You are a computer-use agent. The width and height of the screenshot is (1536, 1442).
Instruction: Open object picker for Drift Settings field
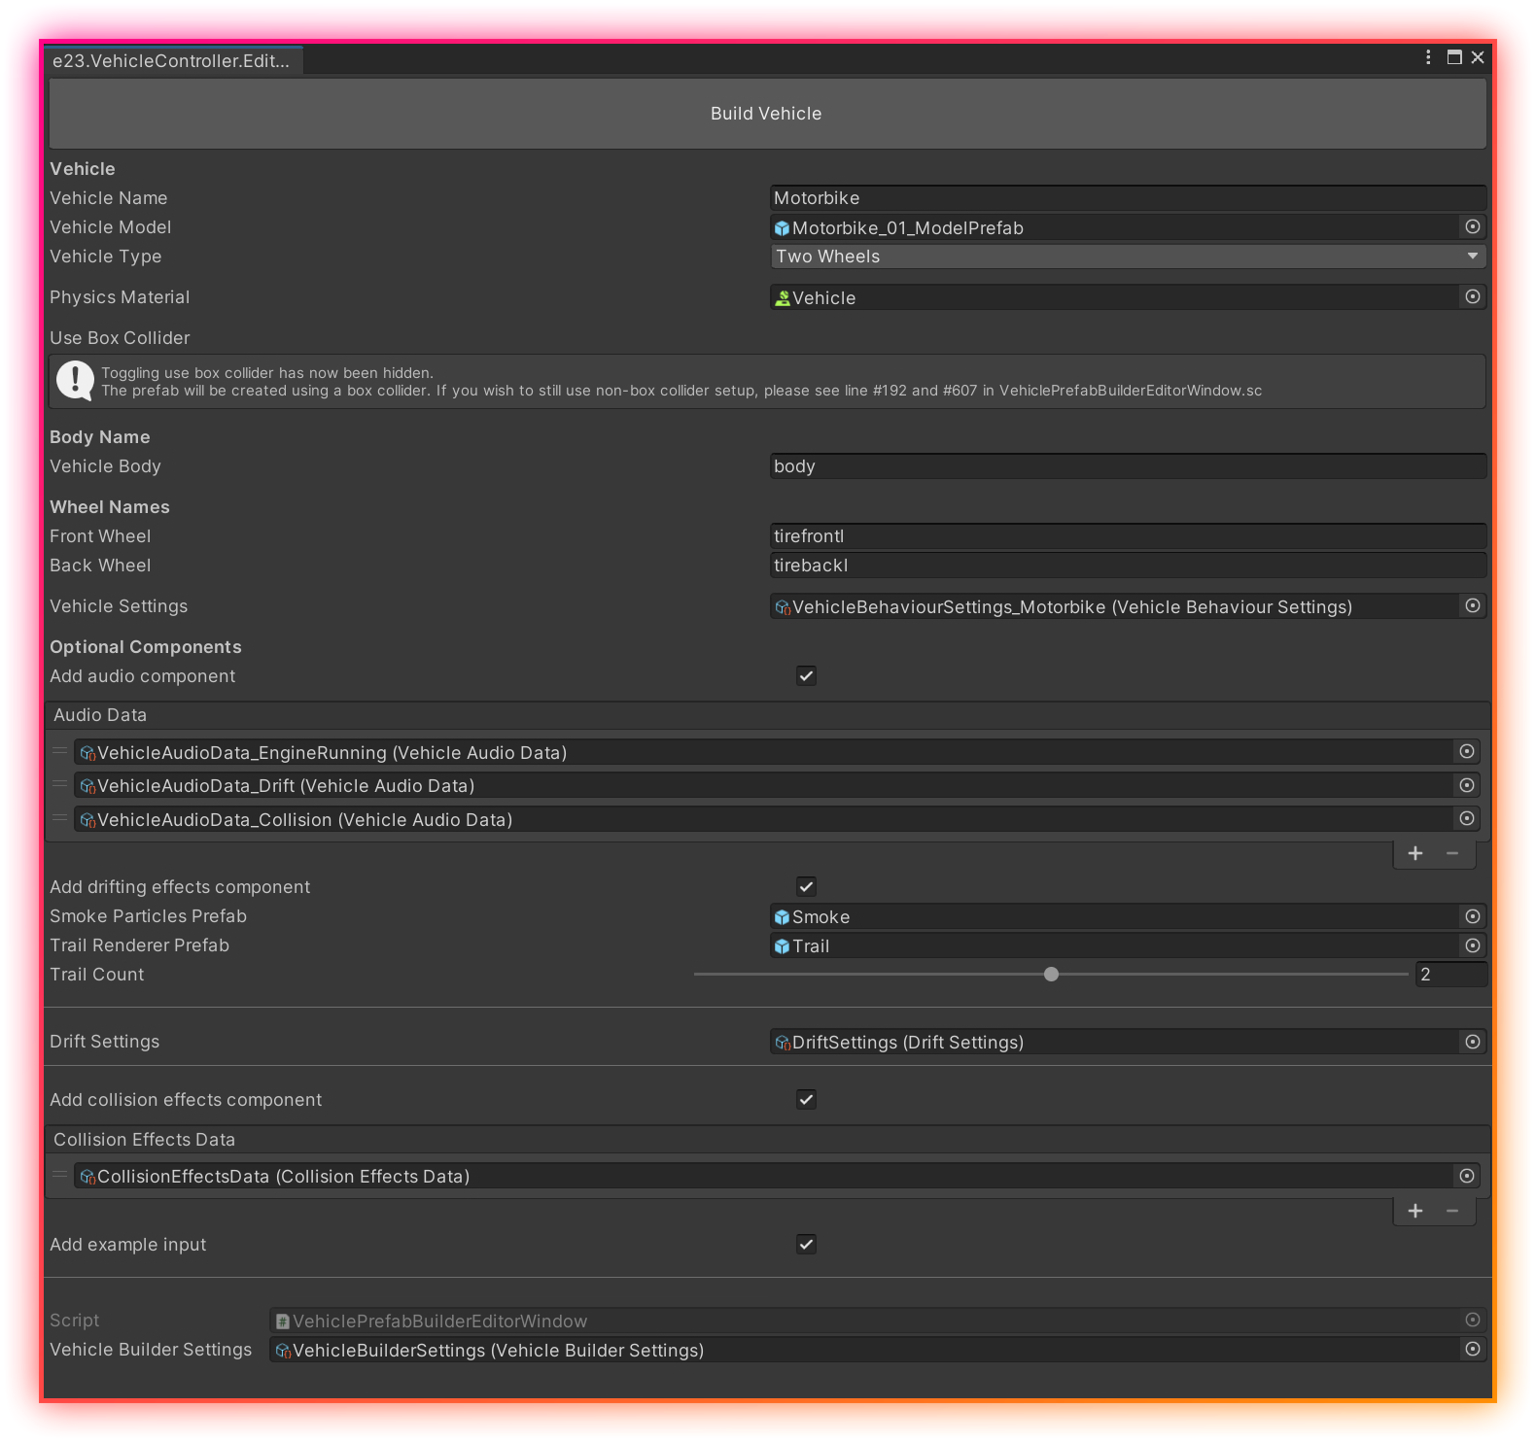1472,1042
